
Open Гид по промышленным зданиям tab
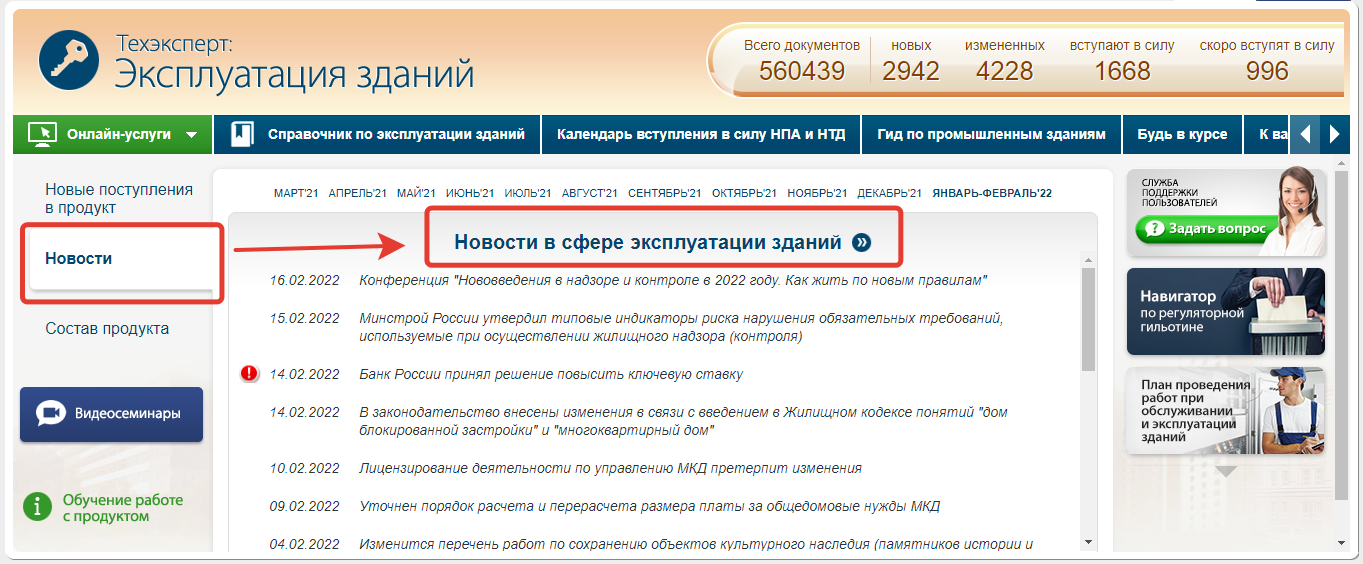coord(991,134)
